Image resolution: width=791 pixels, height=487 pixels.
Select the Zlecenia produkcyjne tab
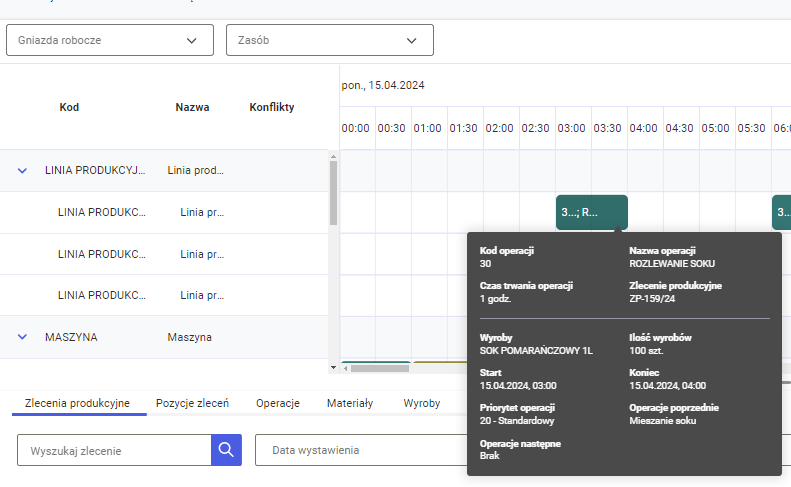pos(77,403)
